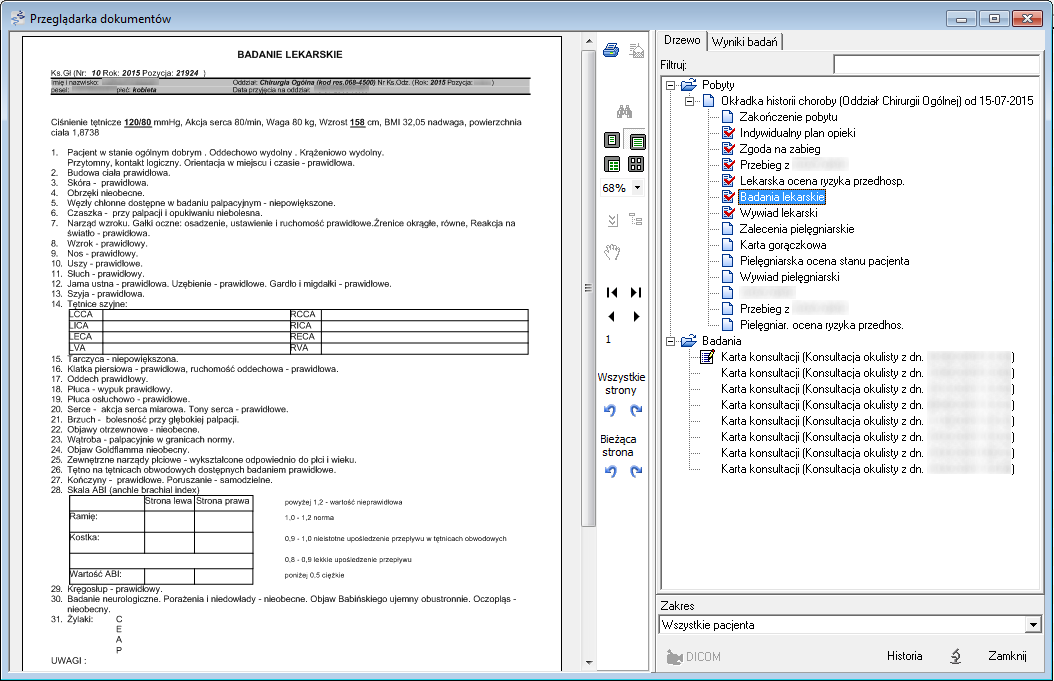Viewport: 1054px width, 681px height.
Task: Click the Badania open-folder icon
Action: pyautogui.click(x=688, y=342)
